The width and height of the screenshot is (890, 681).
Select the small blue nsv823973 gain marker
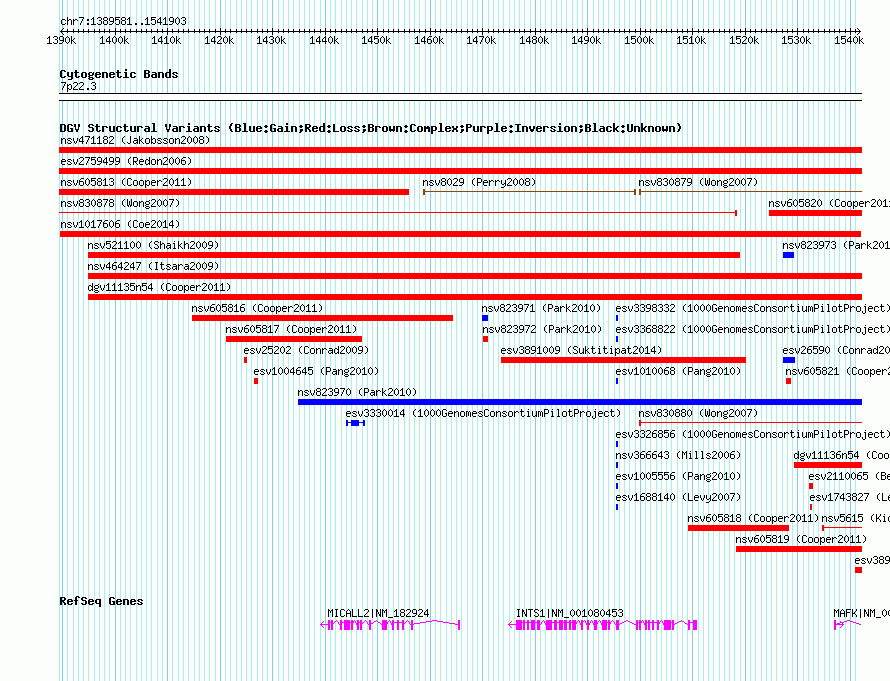788,255
